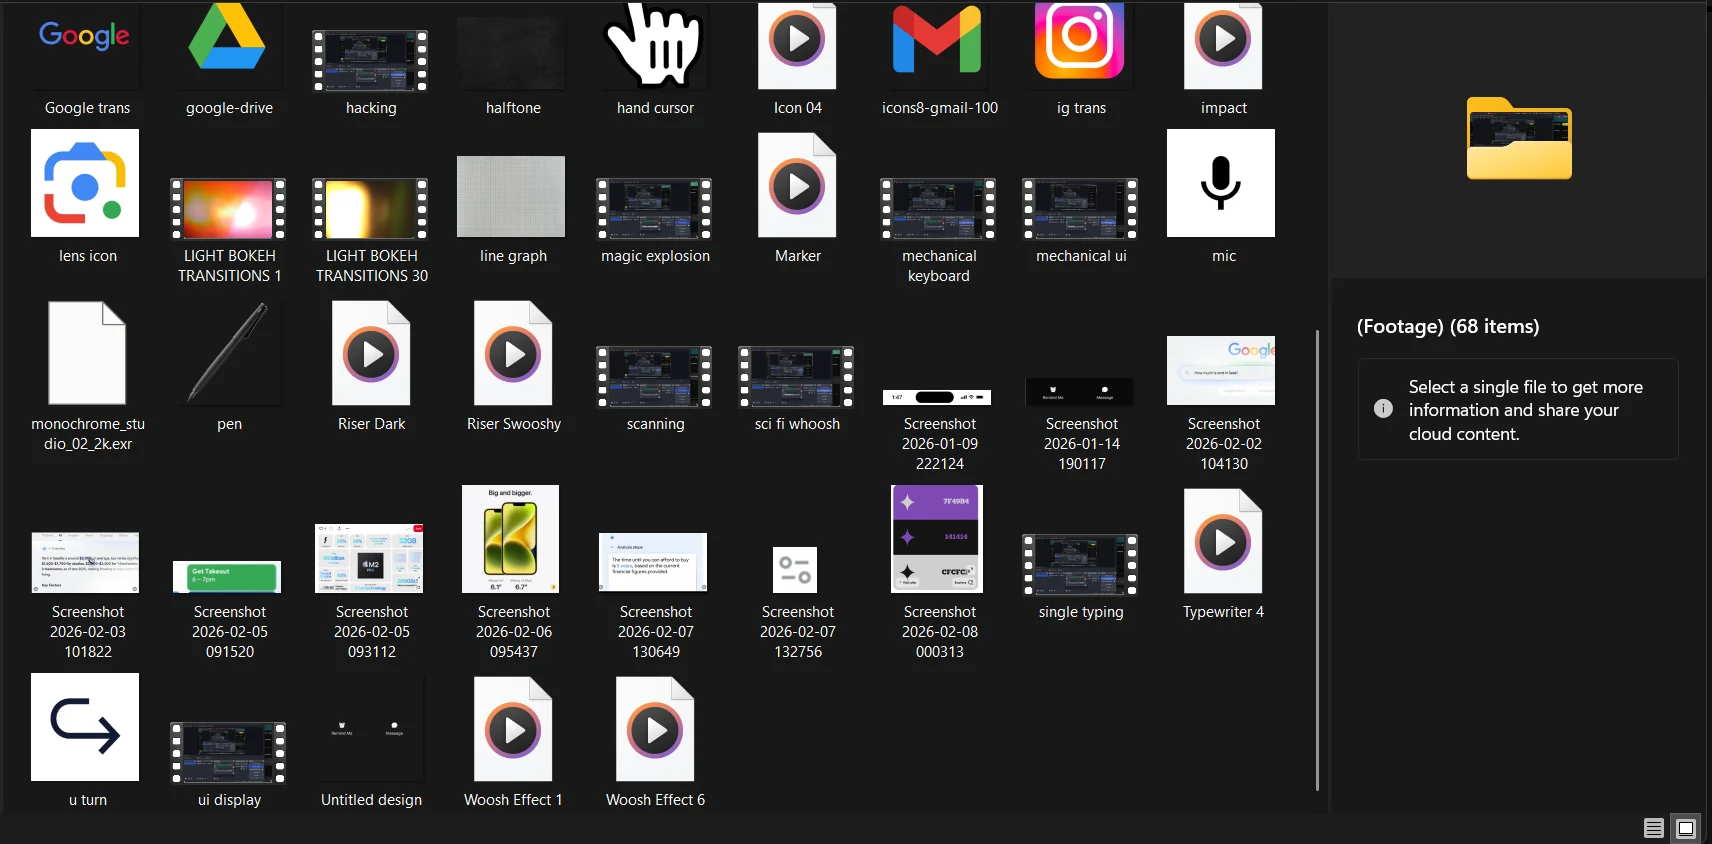Select LIGHT BOKEH TRANSITIONS 1 video

228,209
